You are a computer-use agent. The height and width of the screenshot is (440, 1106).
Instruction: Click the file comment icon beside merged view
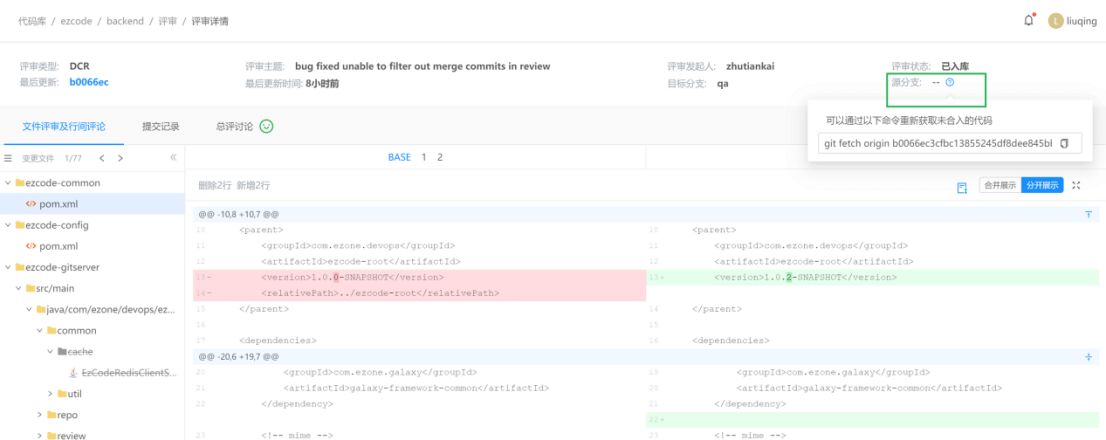961,187
